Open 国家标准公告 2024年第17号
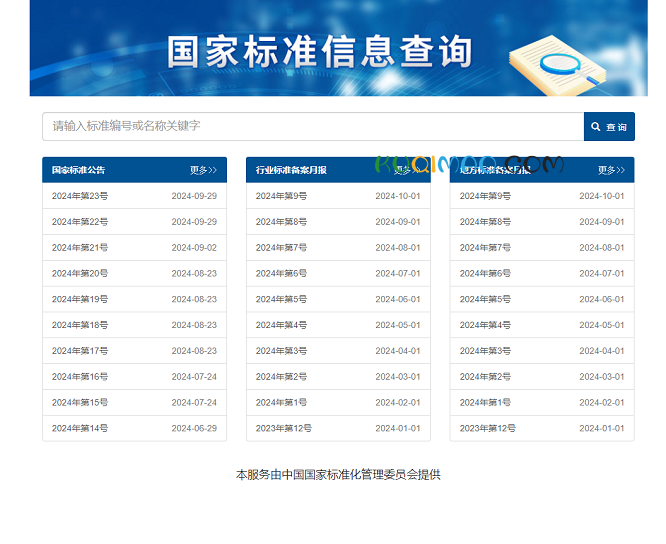666x544 pixels. point(80,351)
